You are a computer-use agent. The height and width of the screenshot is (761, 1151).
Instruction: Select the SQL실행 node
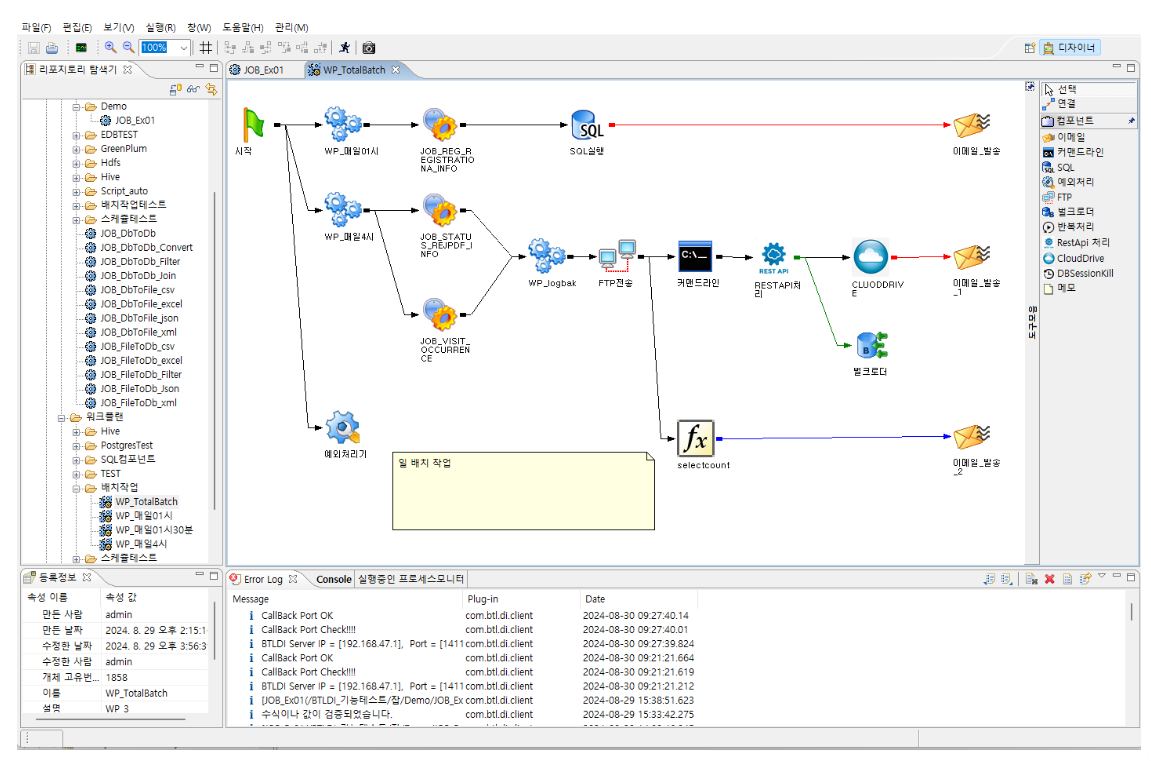587,125
